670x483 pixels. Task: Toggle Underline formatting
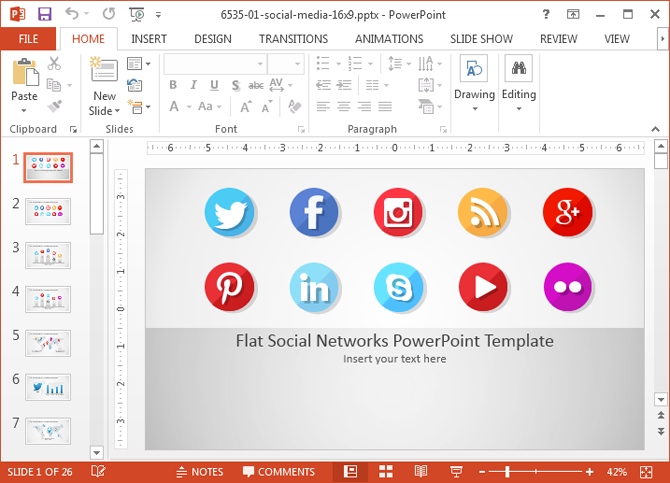click(x=215, y=85)
